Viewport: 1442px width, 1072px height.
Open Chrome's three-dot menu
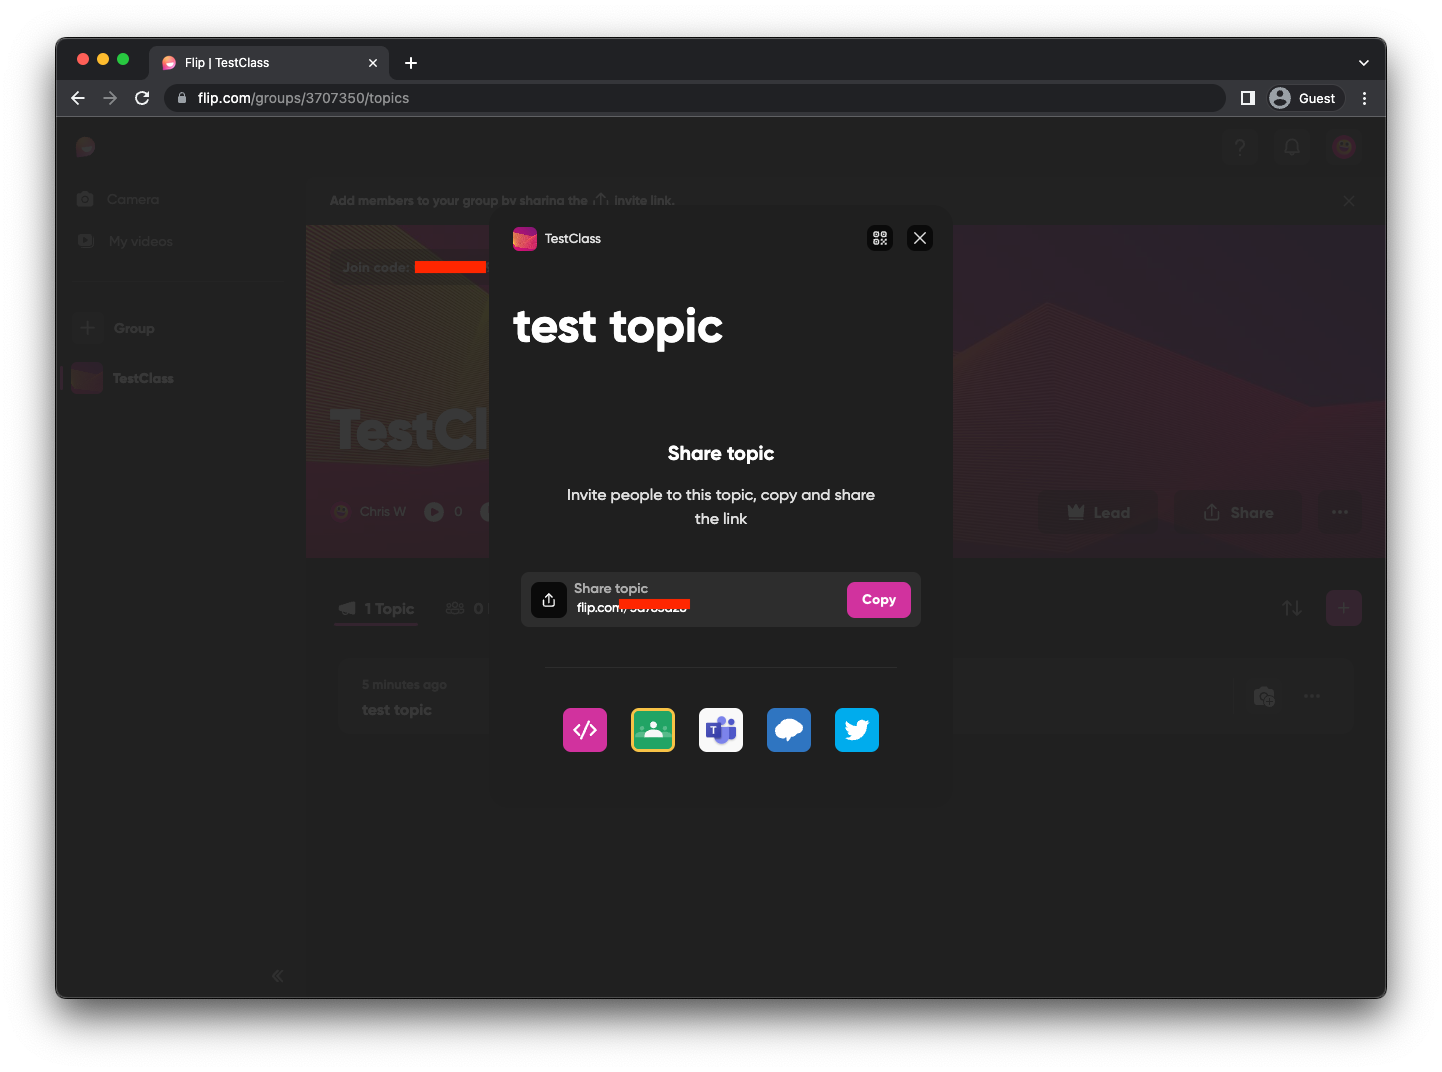pos(1364,98)
